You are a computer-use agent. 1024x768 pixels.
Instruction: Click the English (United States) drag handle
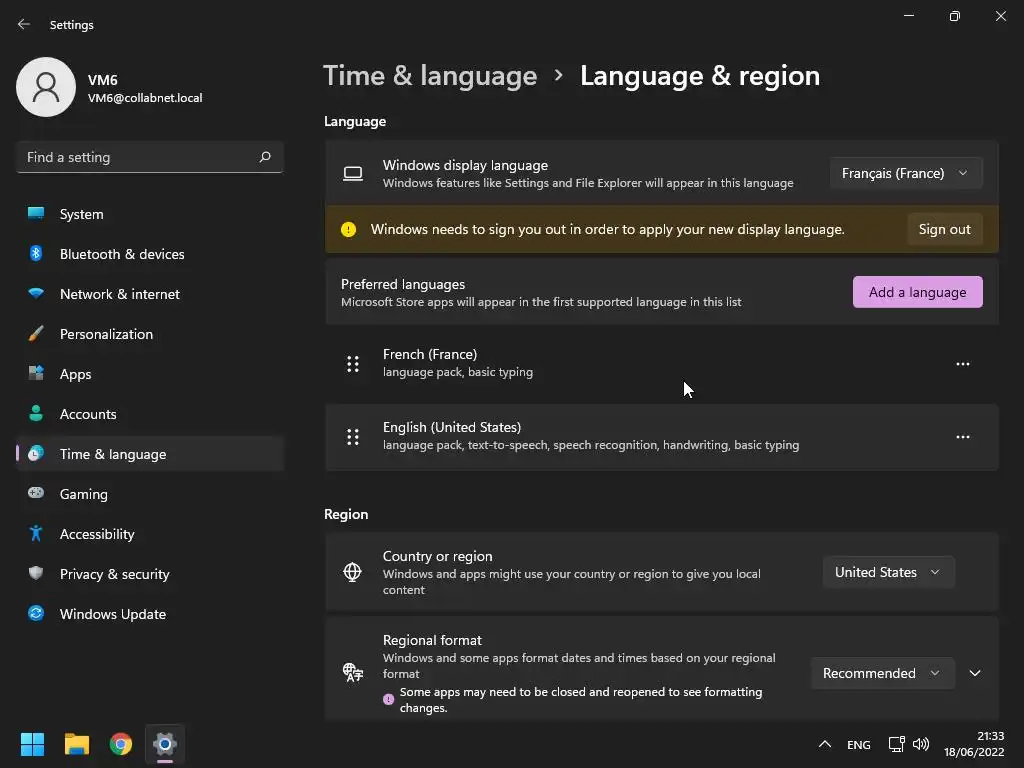pyautogui.click(x=353, y=437)
